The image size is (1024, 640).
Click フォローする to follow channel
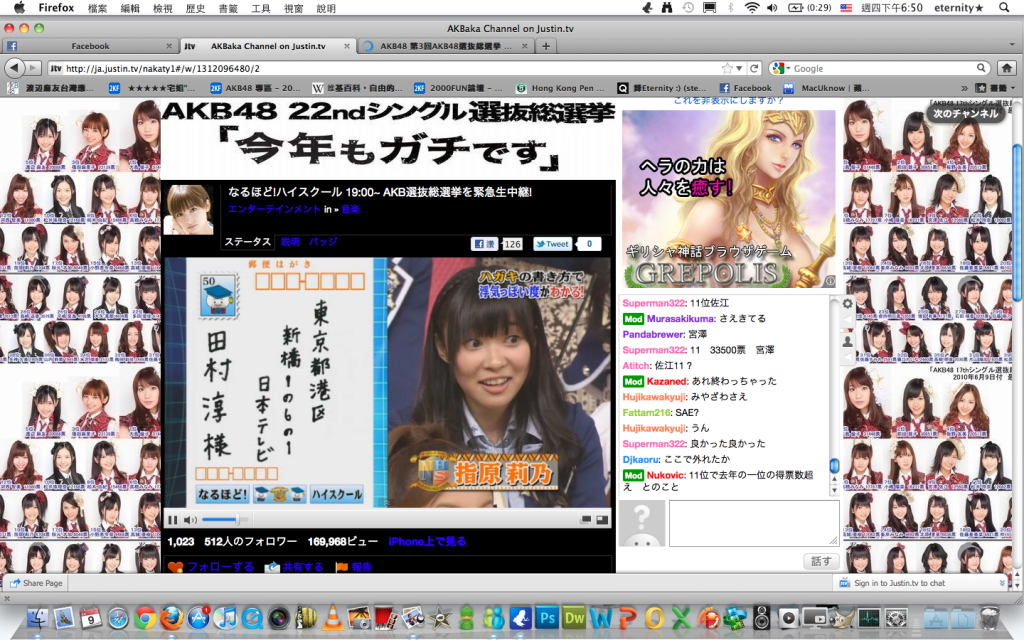click(x=212, y=567)
